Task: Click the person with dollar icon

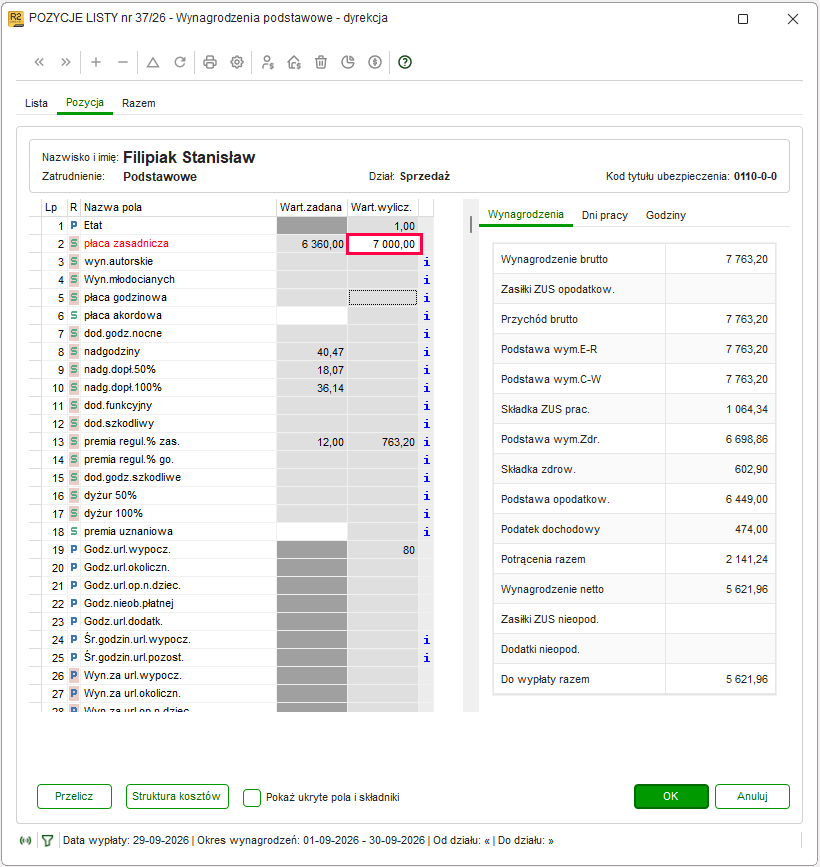Action: coord(268,62)
